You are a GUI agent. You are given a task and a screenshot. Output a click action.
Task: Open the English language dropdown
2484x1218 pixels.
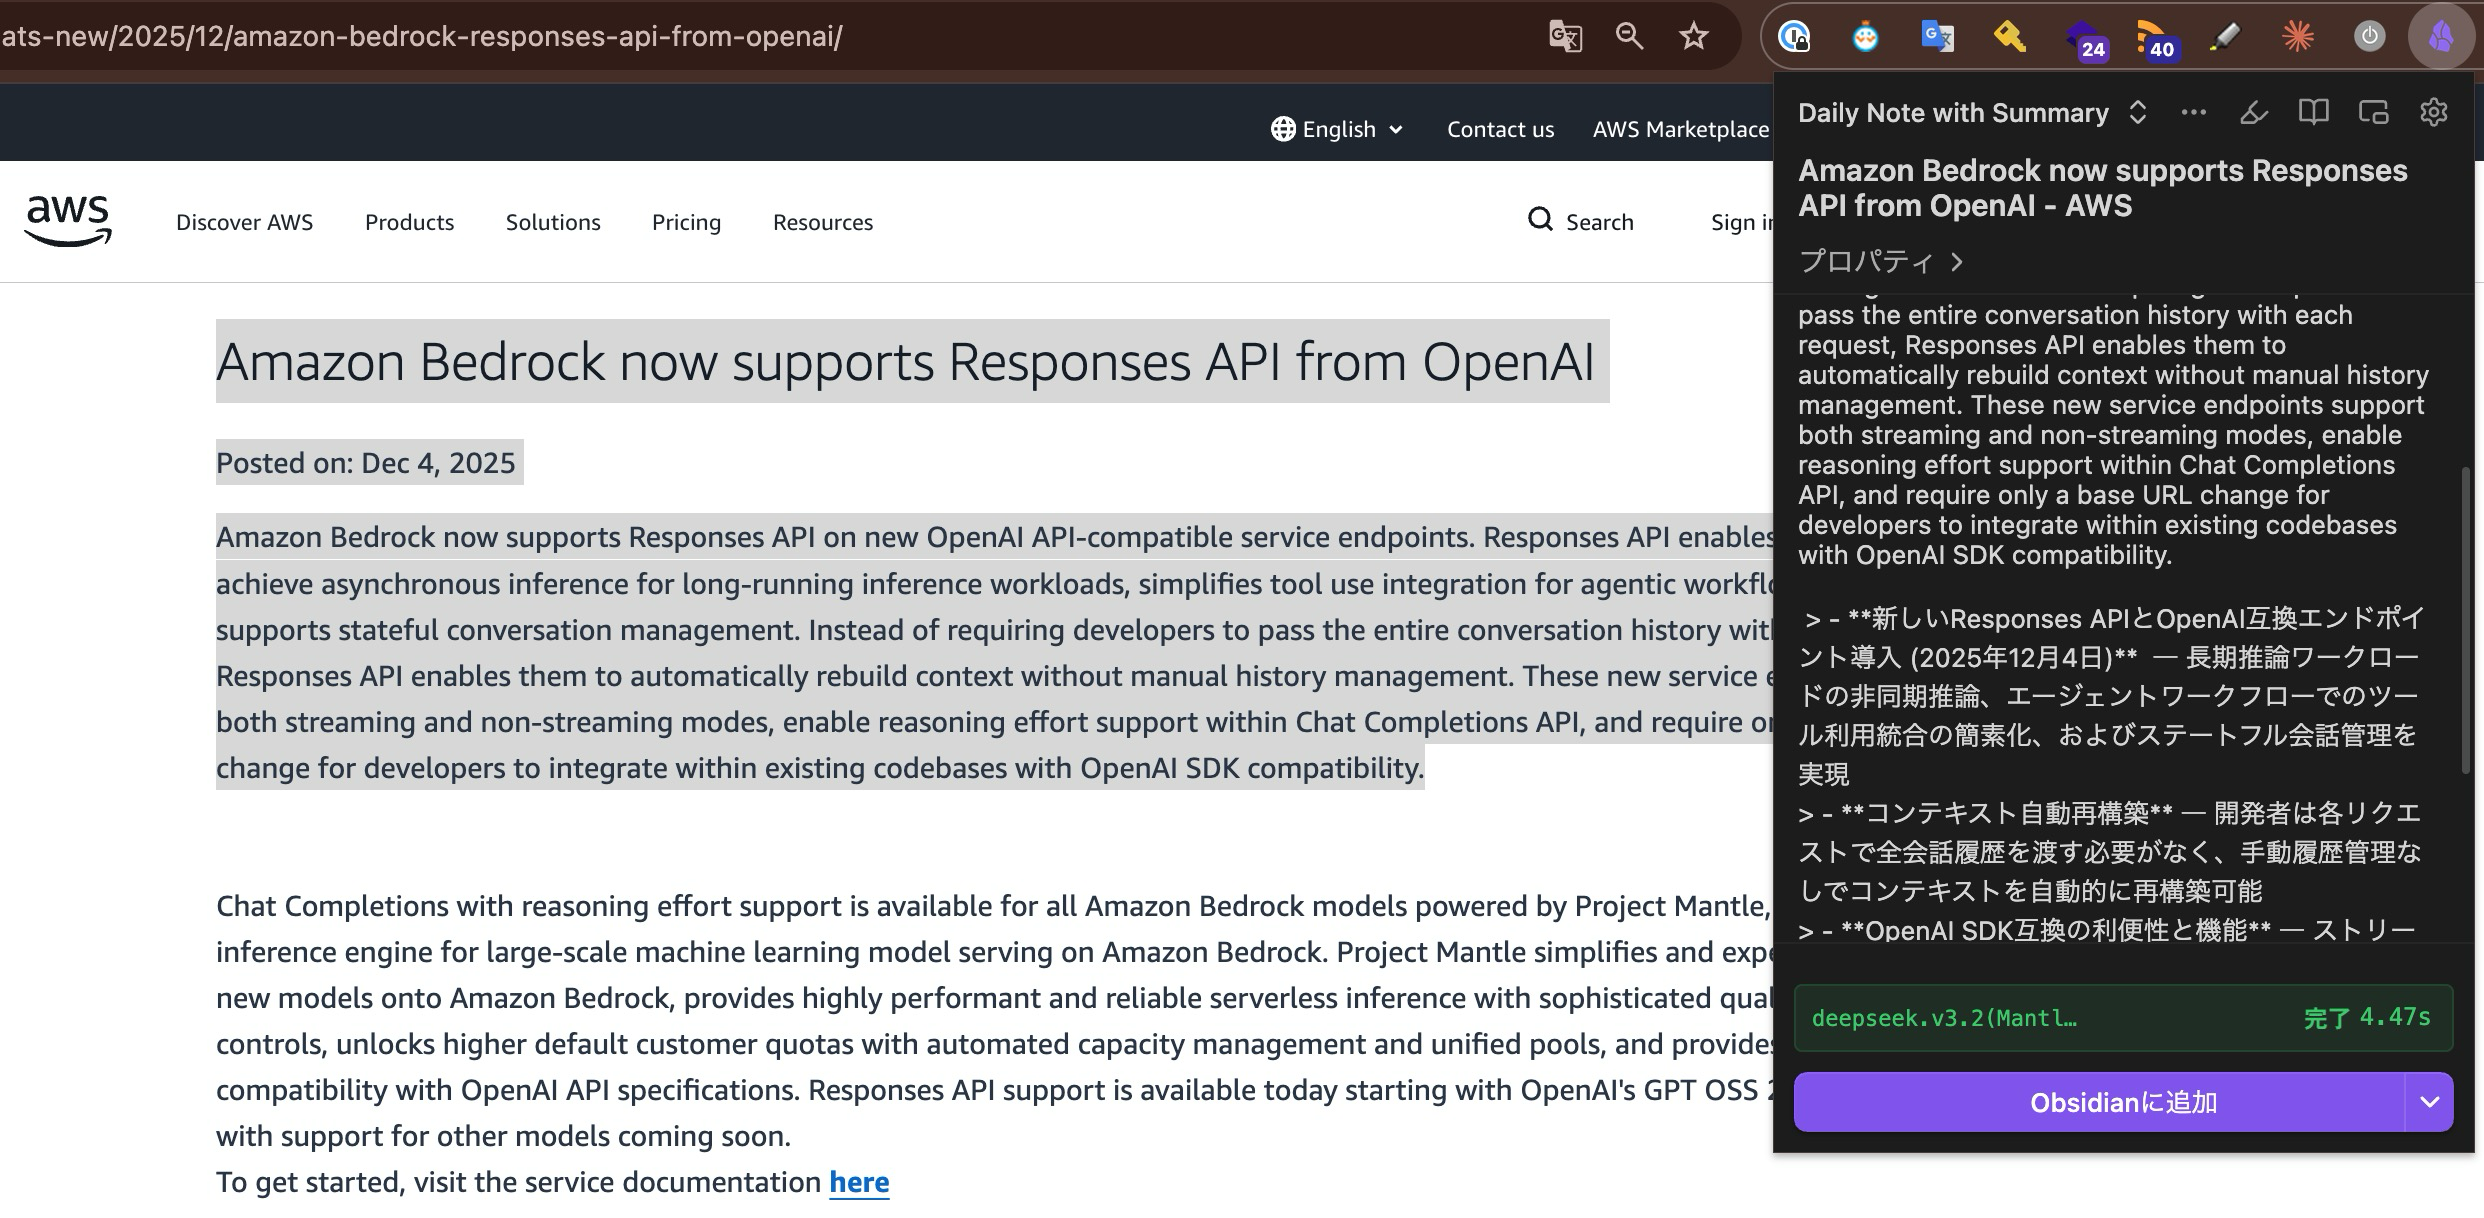1337,129
